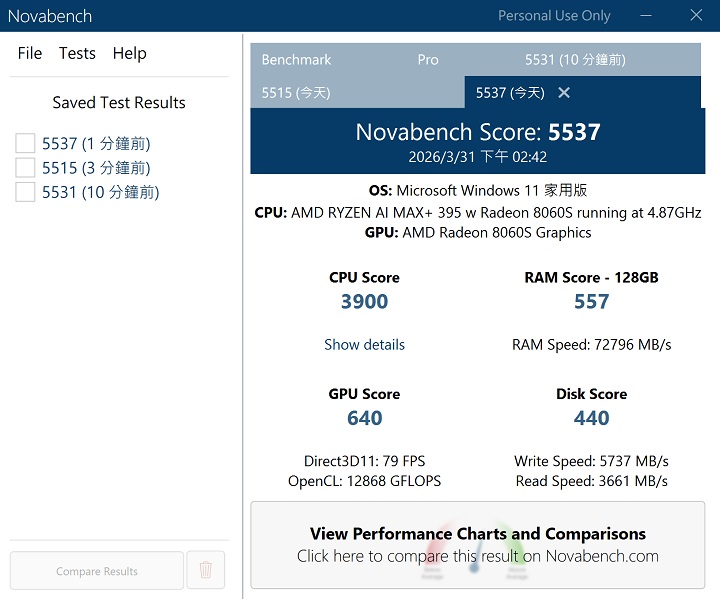
Task: Expand CPU info via Show details
Action: click(364, 345)
